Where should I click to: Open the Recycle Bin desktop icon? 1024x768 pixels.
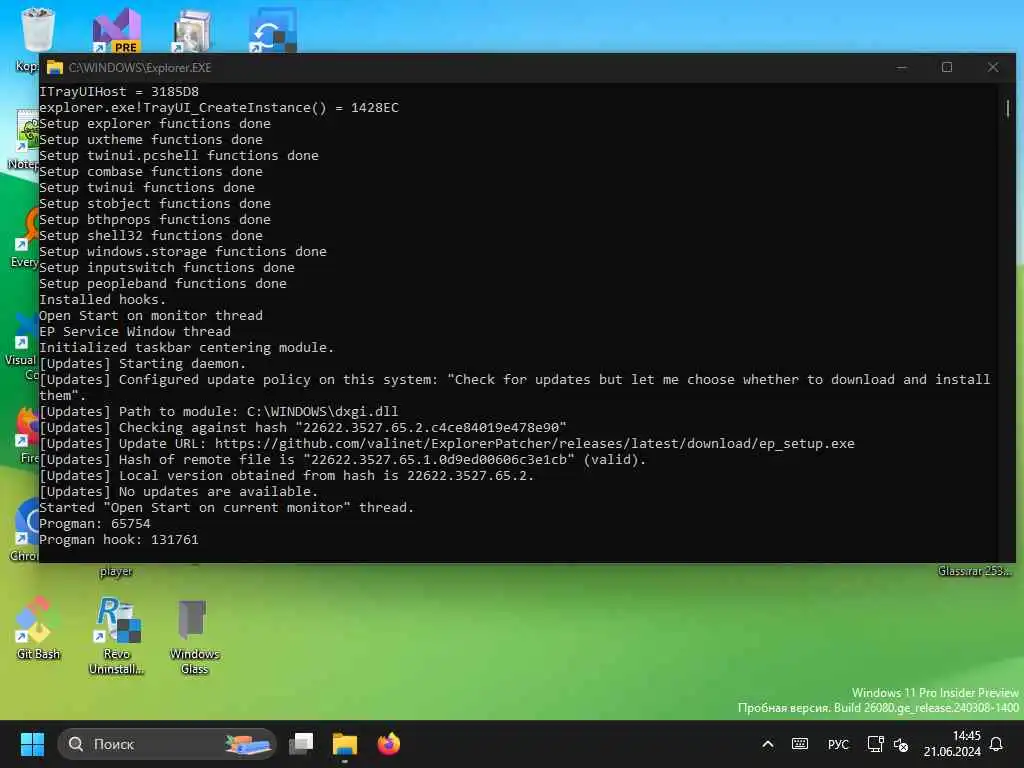(x=37, y=29)
